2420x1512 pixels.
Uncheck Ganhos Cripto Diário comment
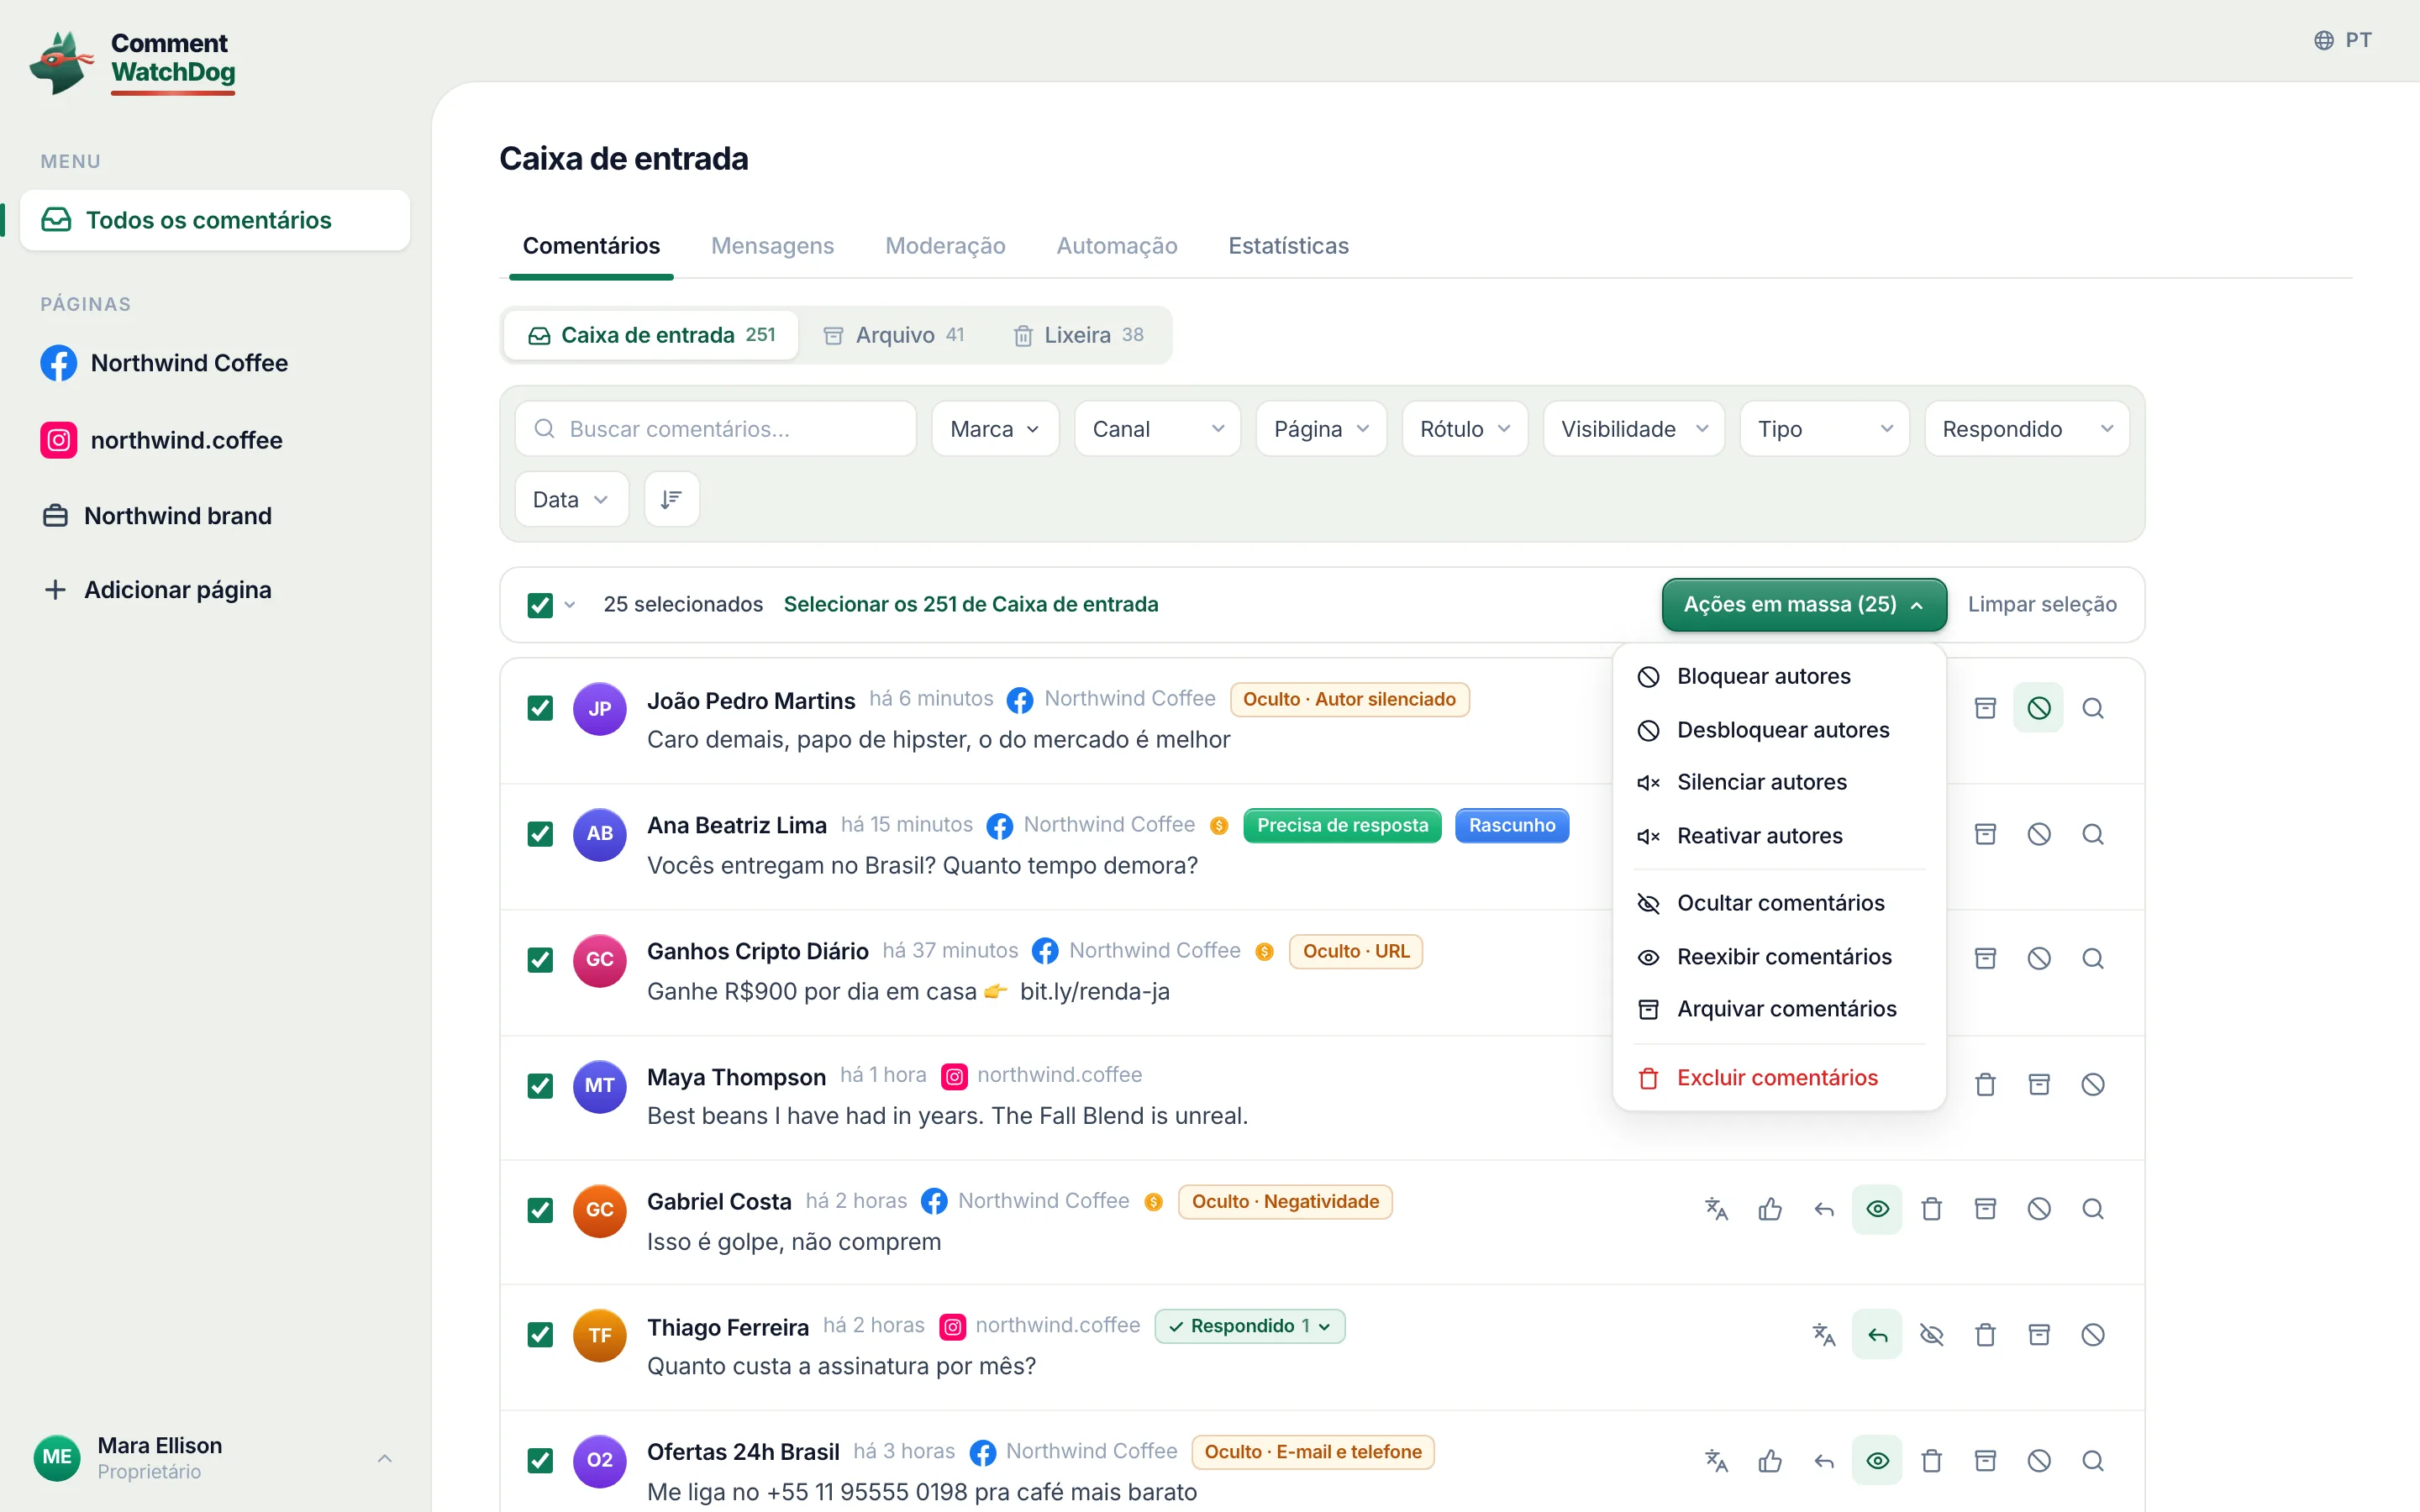click(540, 960)
